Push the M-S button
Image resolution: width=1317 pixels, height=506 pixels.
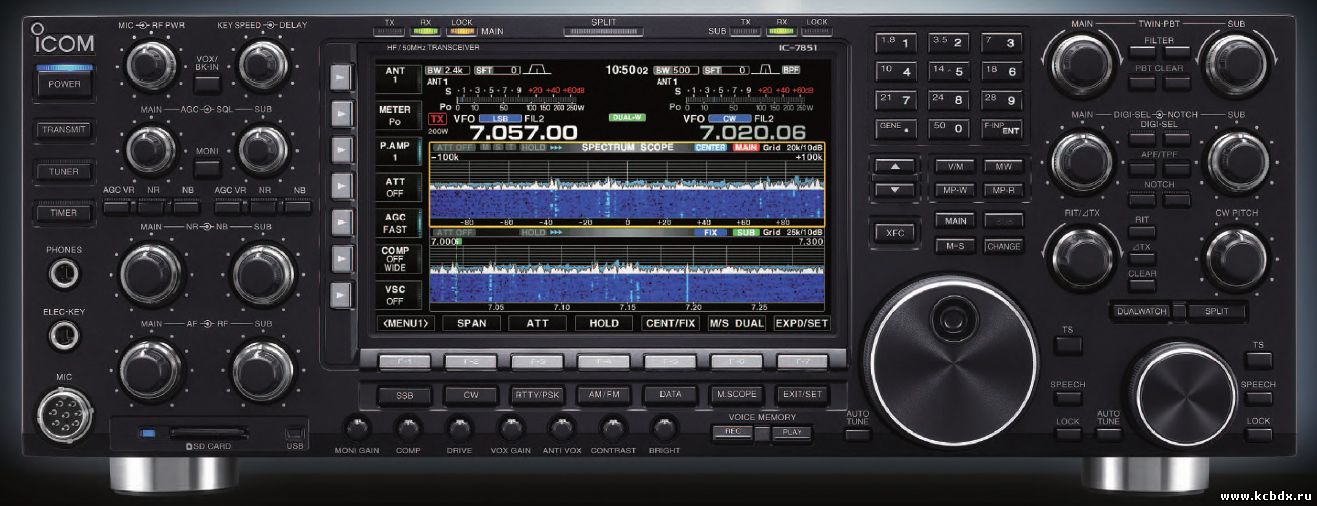pos(954,246)
